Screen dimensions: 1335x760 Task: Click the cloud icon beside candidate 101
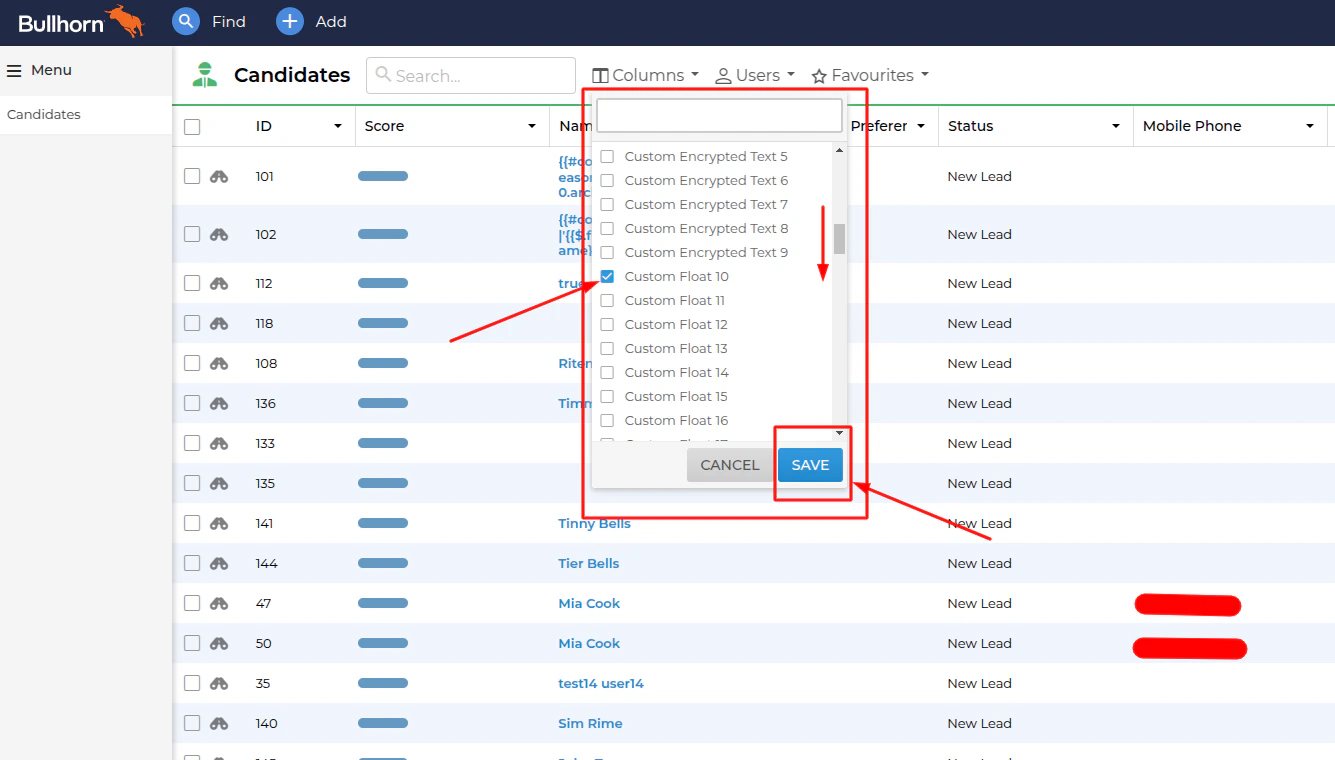tap(221, 176)
